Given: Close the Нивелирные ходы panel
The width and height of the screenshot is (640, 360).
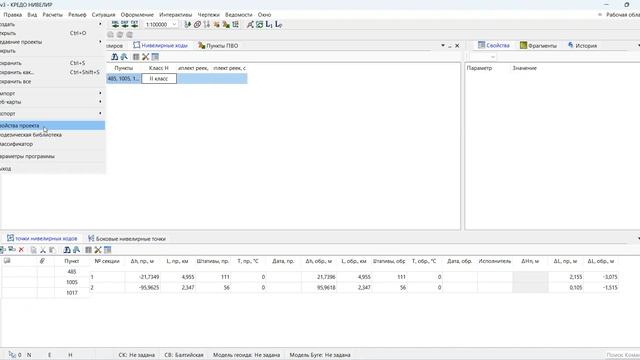Looking at the screenshot, I should [x=457, y=45].
